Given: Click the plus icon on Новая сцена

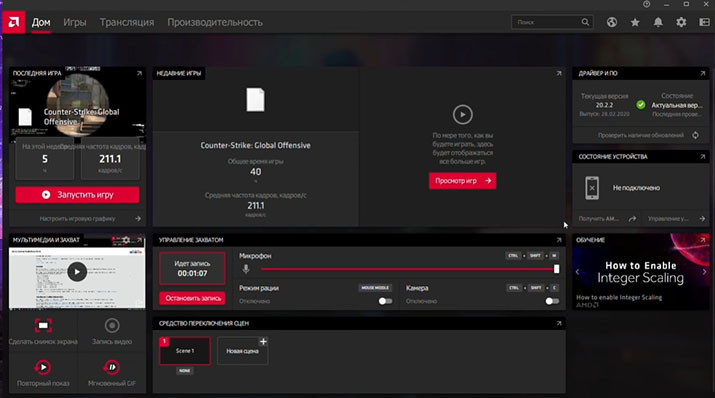Looking at the screenshot, I should [x=263, y=341].
